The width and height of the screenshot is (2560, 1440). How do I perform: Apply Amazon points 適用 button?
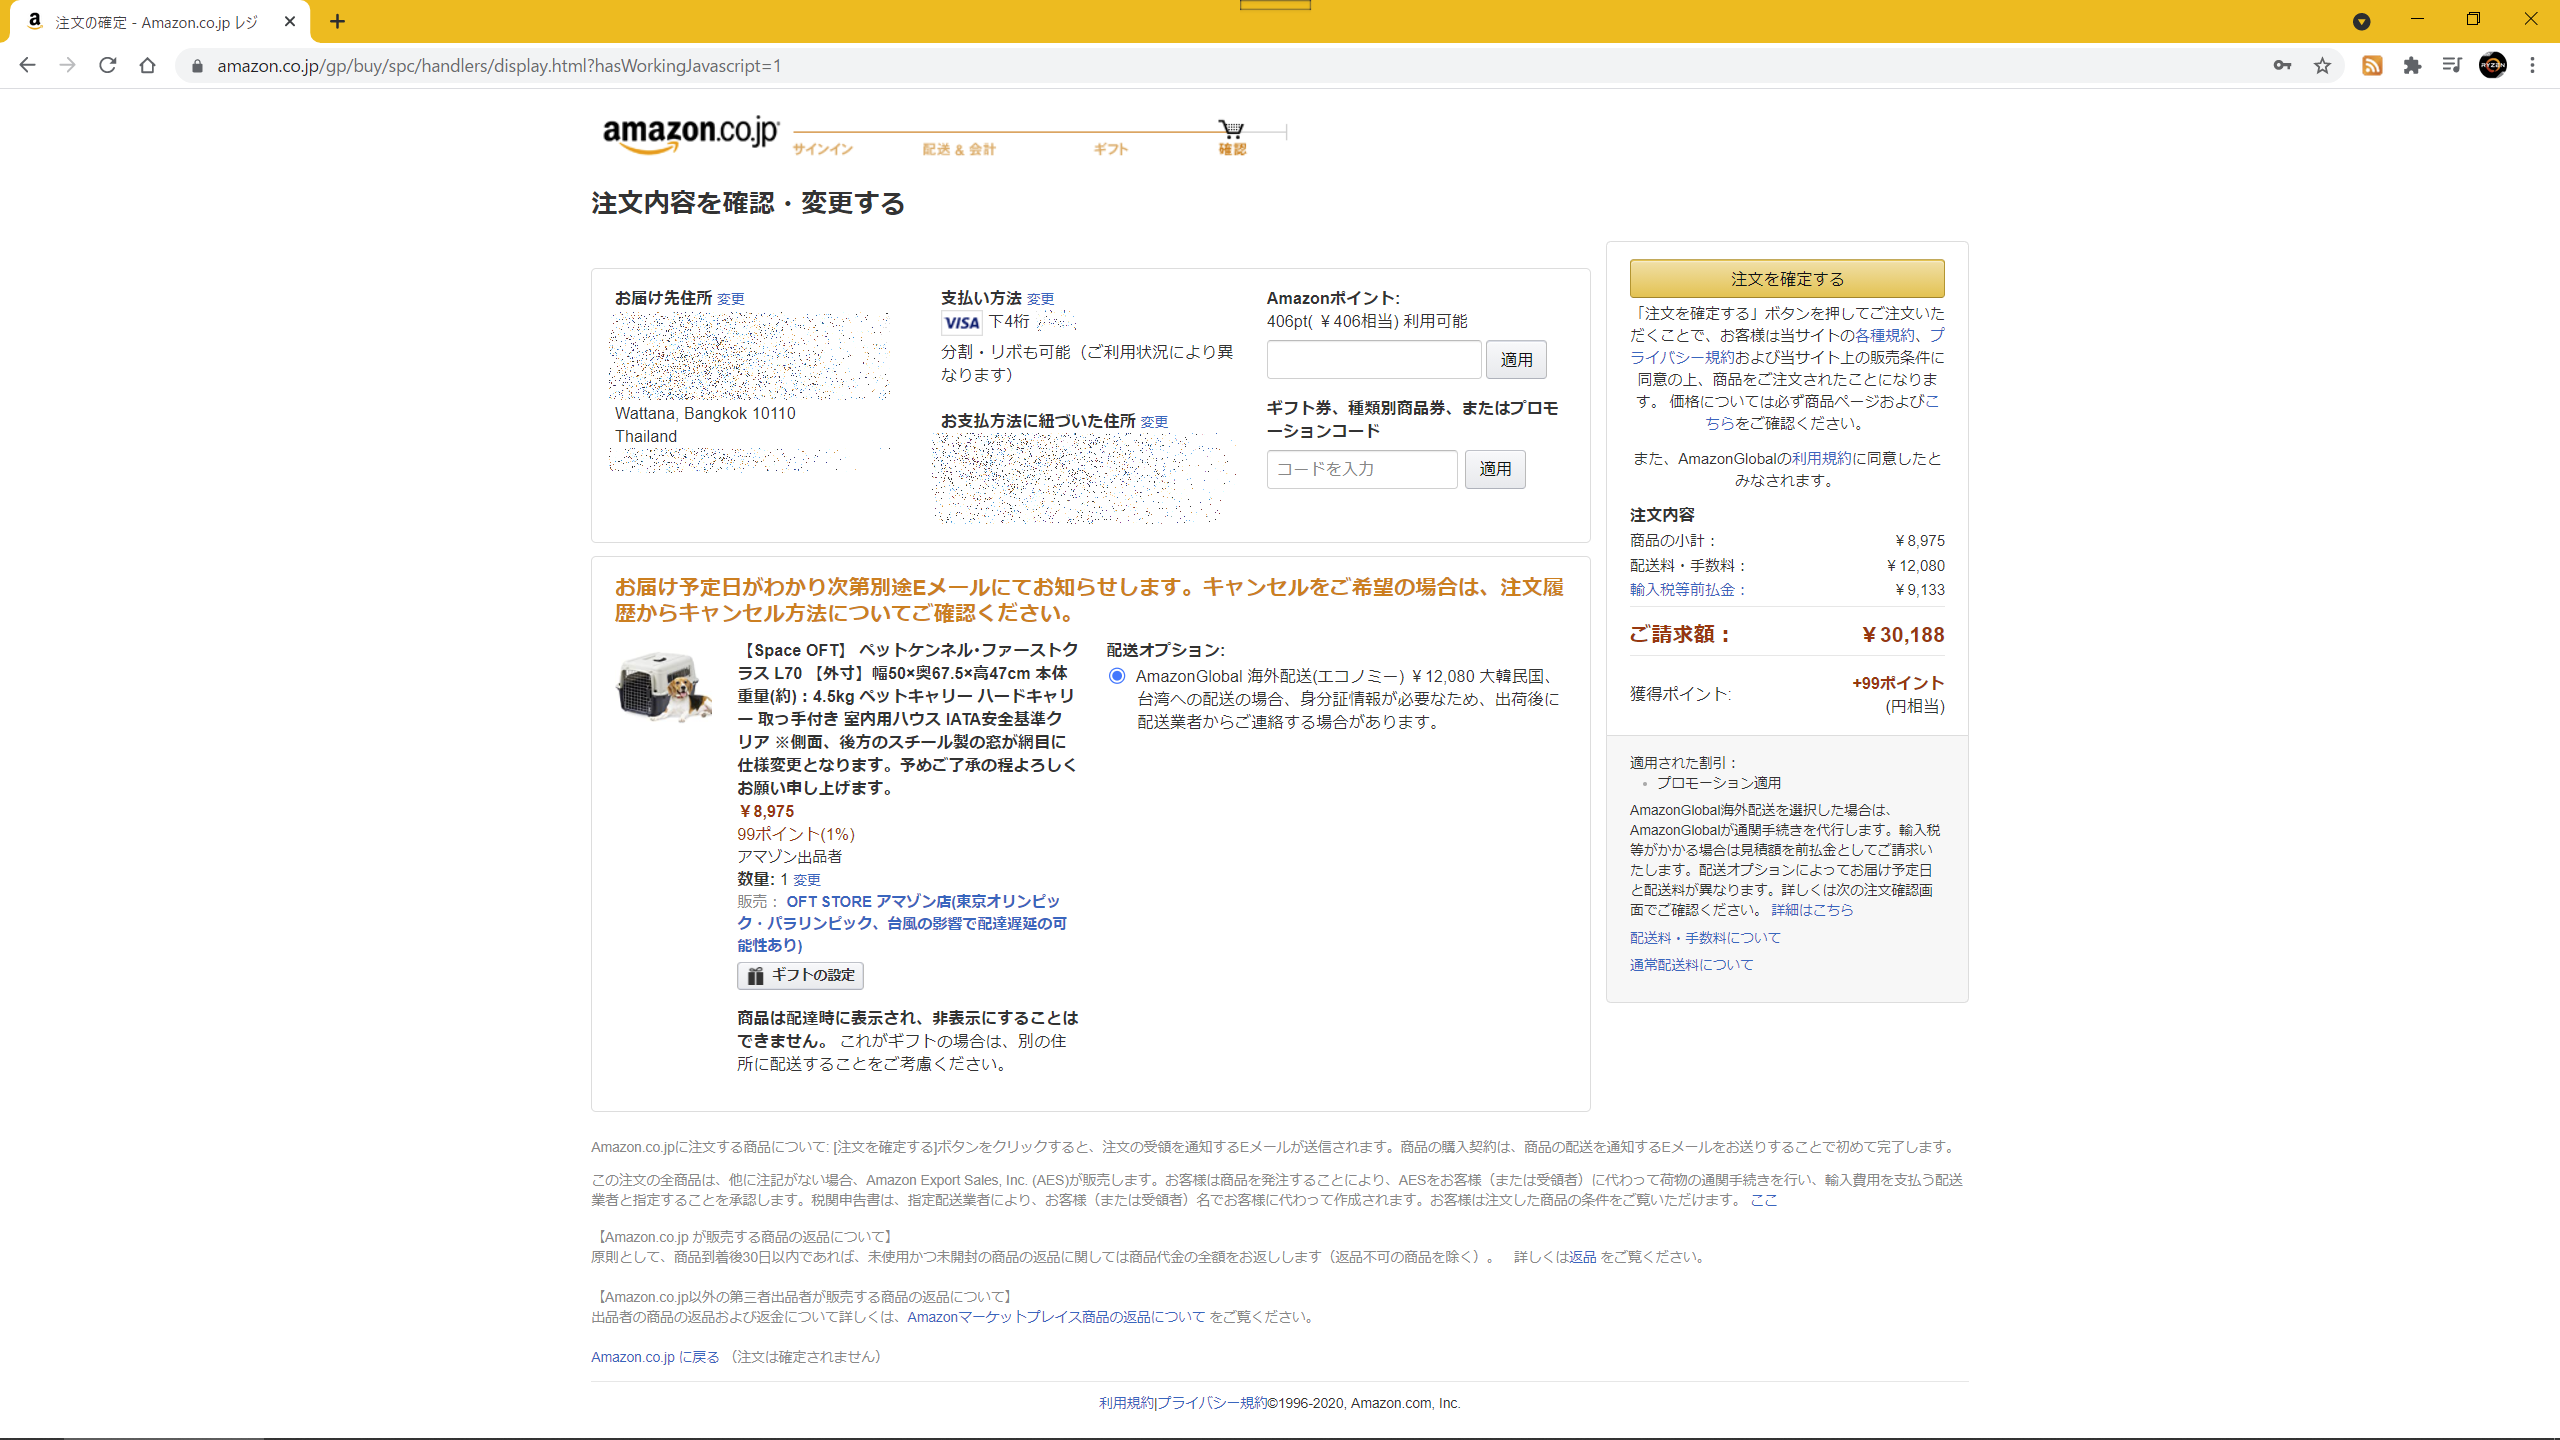click(1516, 359)
